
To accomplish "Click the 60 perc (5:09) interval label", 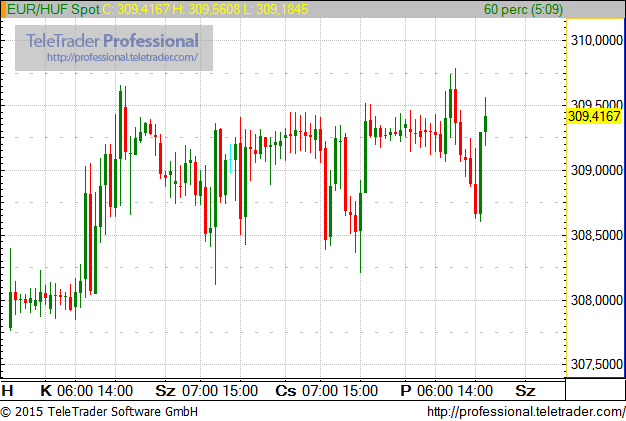I will point(523,9).
